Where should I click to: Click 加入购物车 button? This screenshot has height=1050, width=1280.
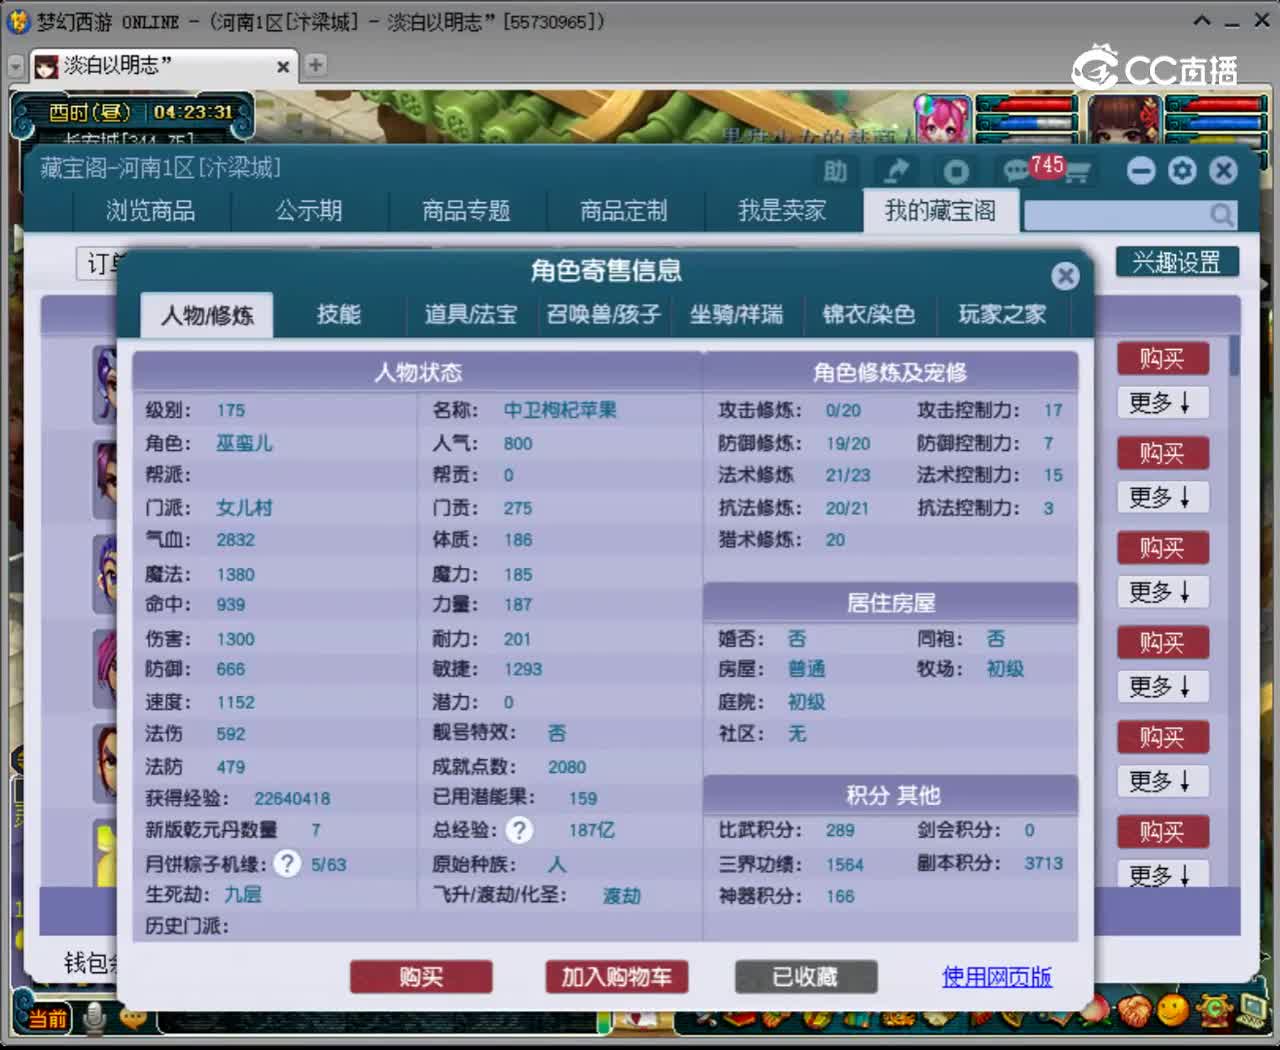[x=616, y=977]
